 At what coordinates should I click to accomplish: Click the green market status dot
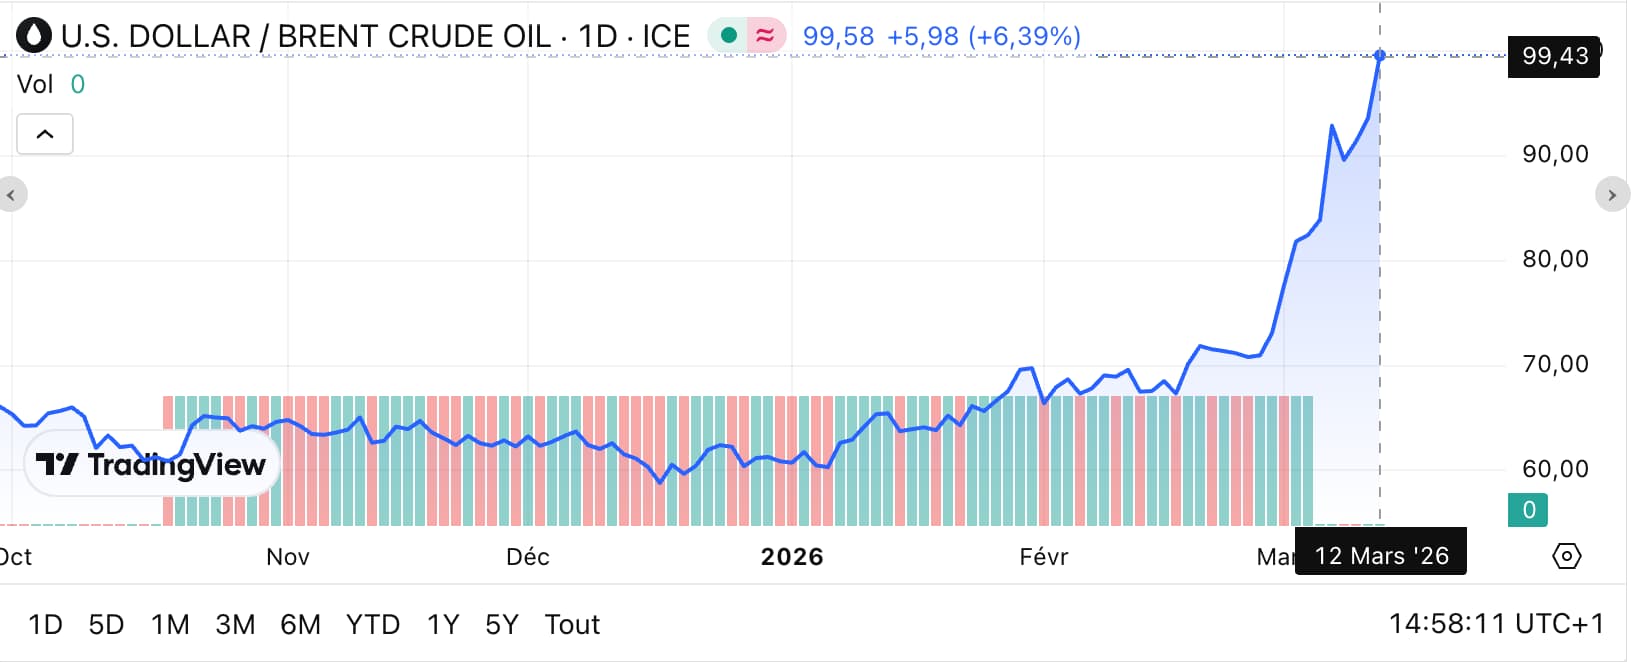[x=729, y=36]
